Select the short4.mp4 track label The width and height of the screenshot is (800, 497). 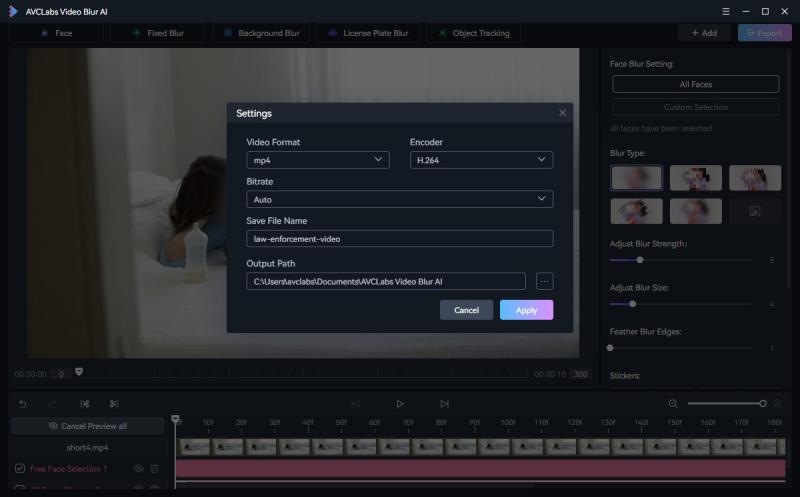(87, 448)
